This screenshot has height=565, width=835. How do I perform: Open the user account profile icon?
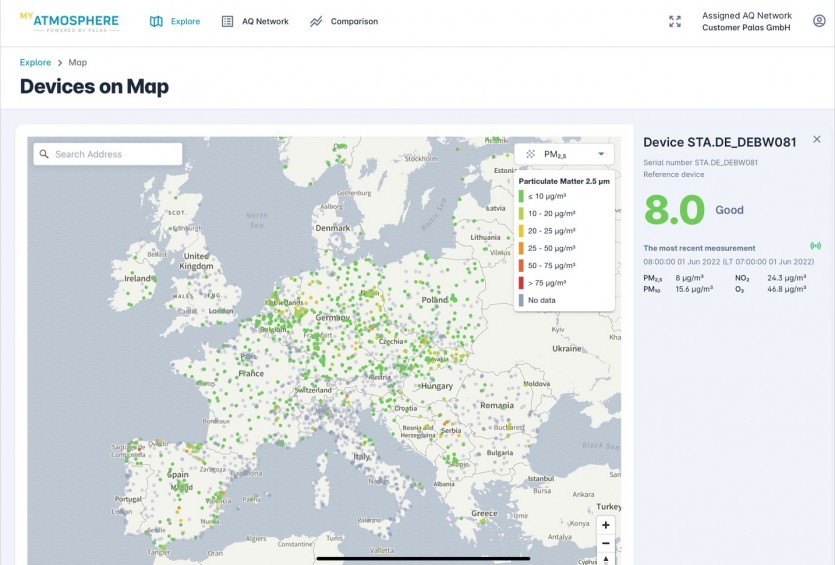click(x=819, y=21)
